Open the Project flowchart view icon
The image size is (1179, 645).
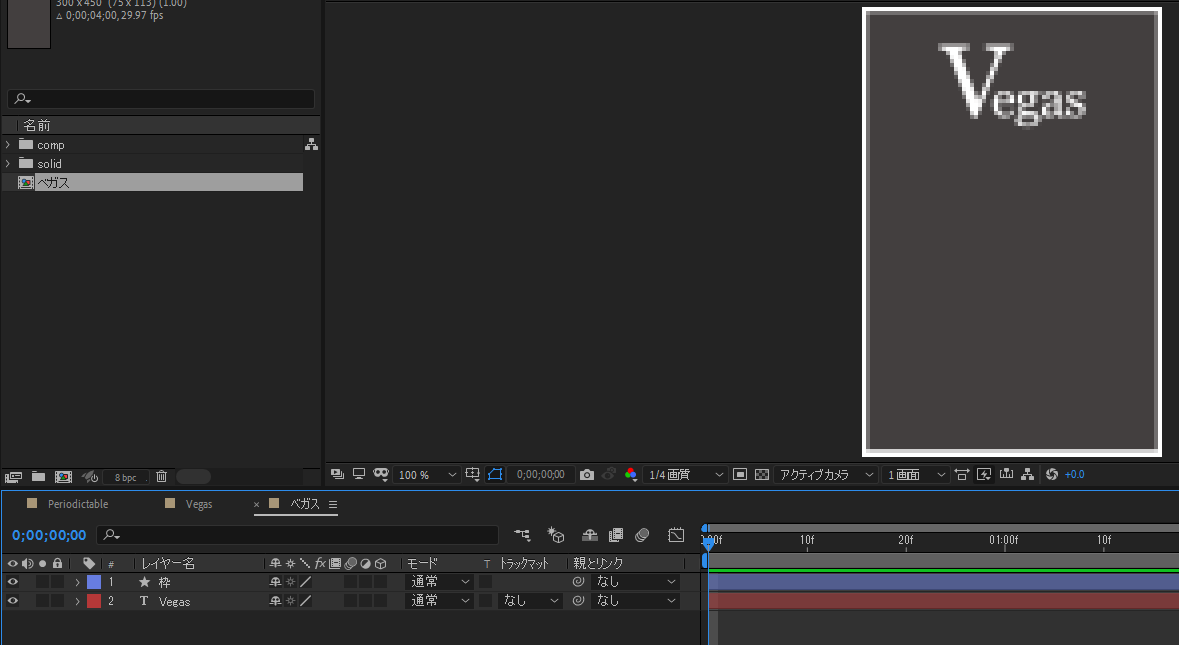(x=311, y=144)
